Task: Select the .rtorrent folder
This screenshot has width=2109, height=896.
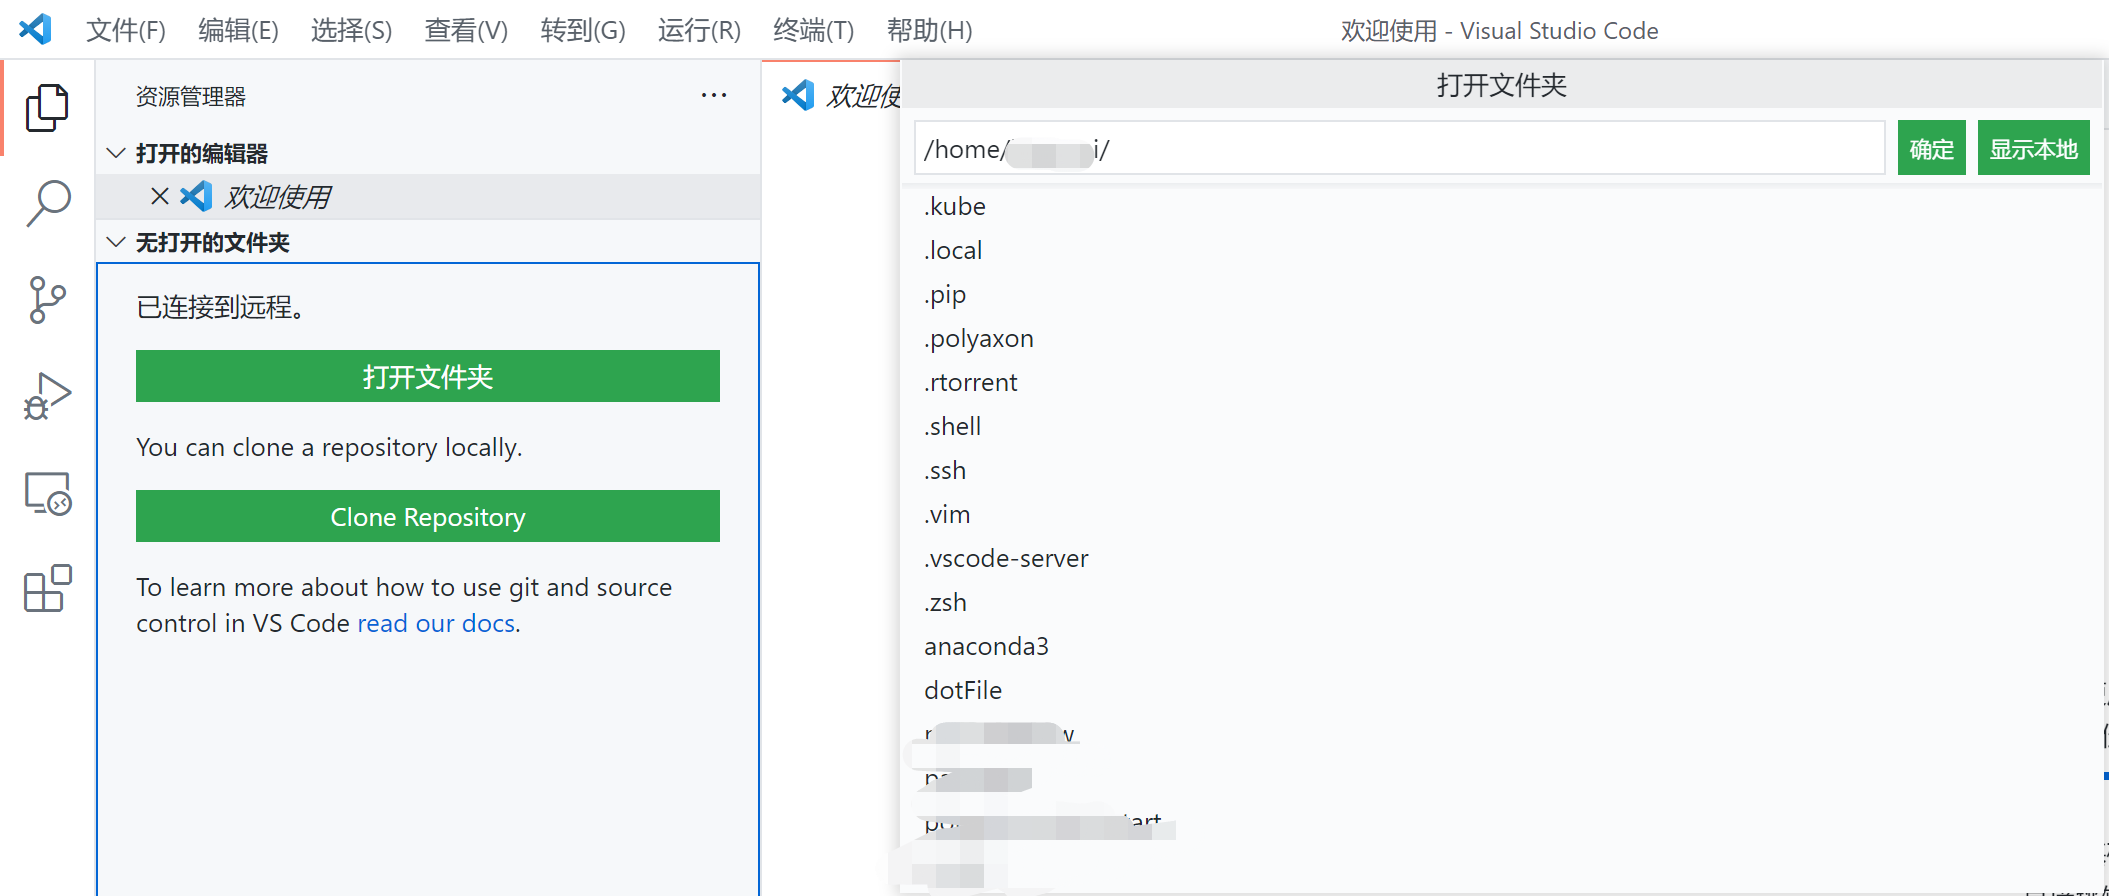Action: 1500,382
